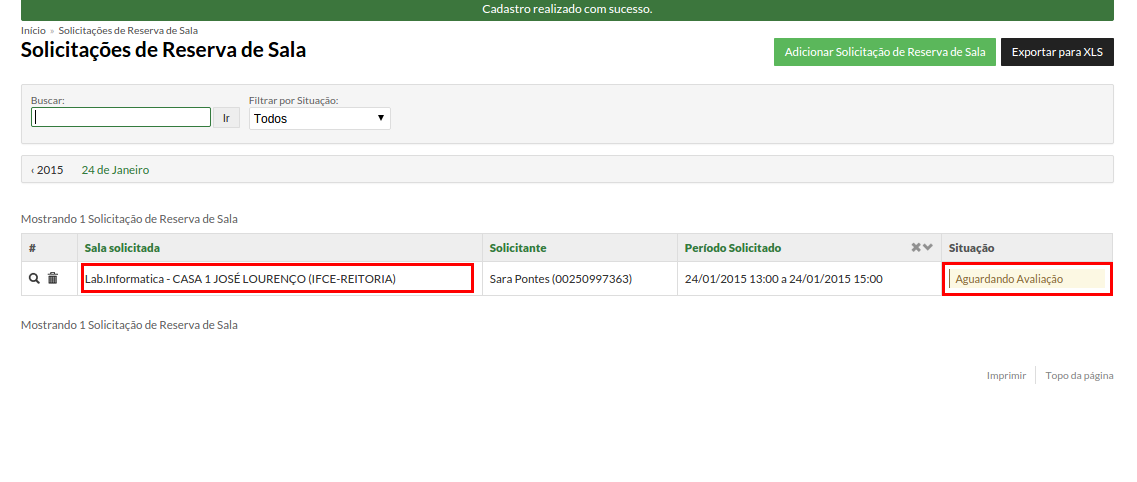Click the Imprimir link

pos(1006,375)
